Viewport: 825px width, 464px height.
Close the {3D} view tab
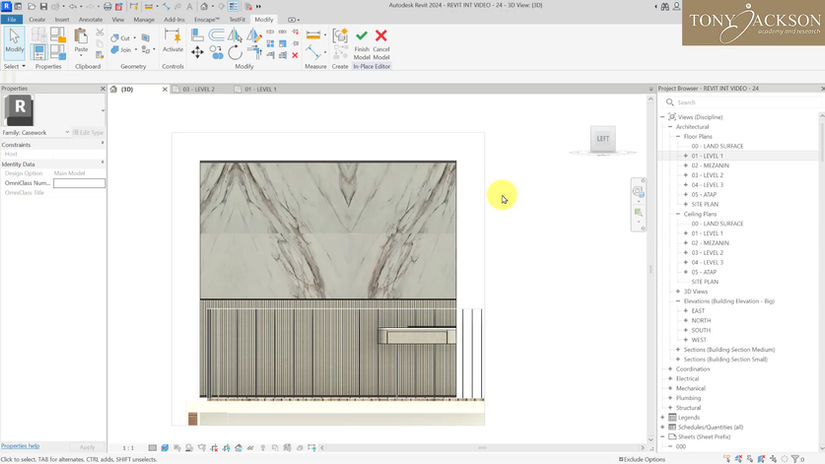(165, 89)
